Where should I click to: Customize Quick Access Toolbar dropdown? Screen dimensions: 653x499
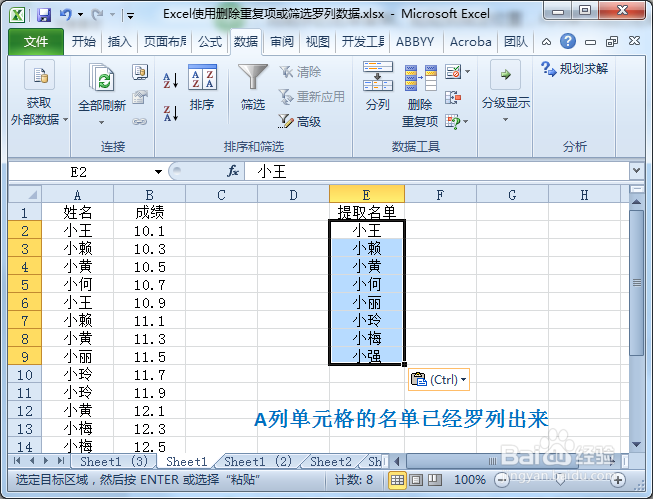point(130,16)
